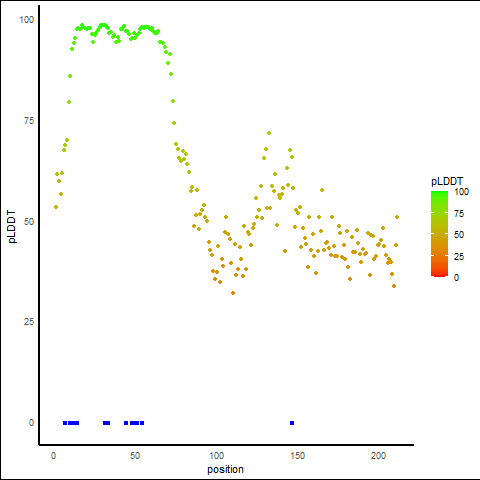Image resolution: width=480 pixels, height=480 pixels.
Task: Click the y-axis tick label 75
Action: [x=29, y=121]
